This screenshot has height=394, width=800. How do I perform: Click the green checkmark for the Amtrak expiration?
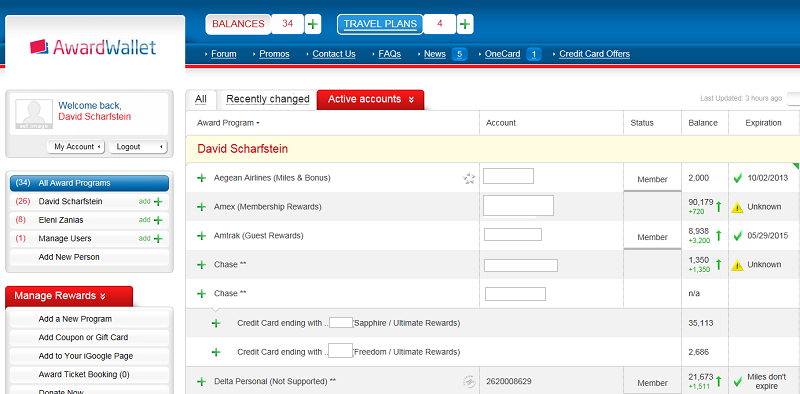[737, 236]
